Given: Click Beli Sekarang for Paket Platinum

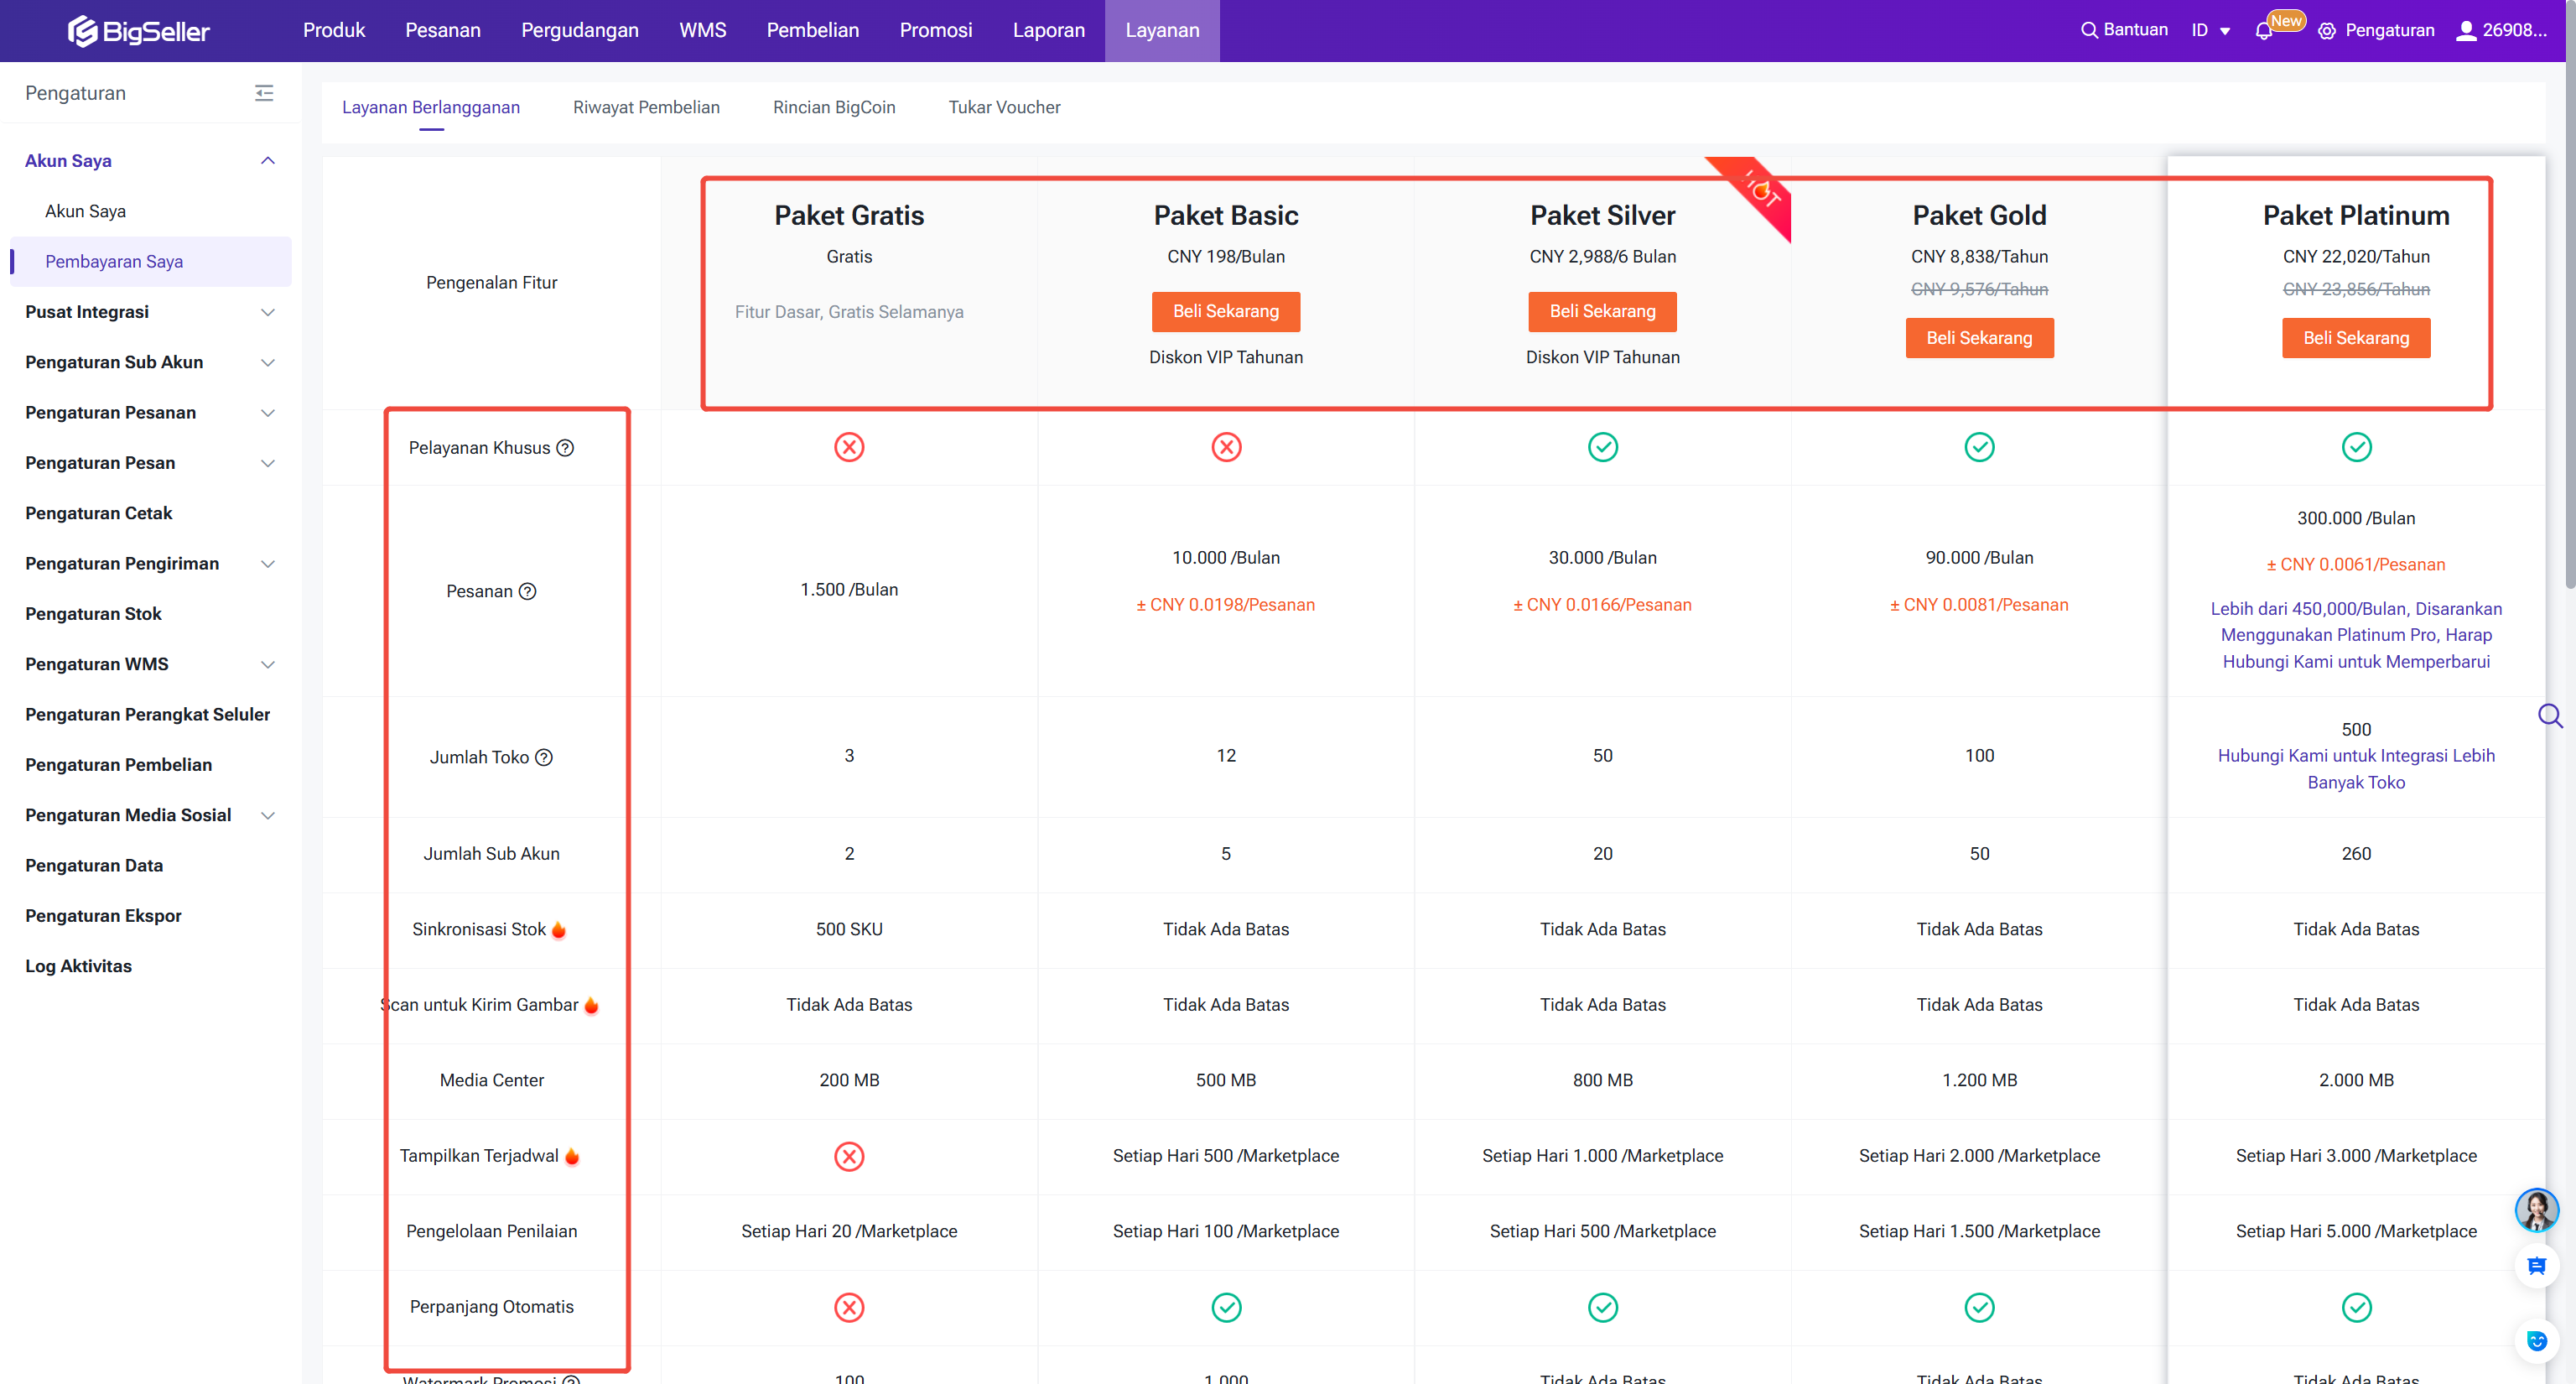Looking at the screenshot, I should point(2355,338).
